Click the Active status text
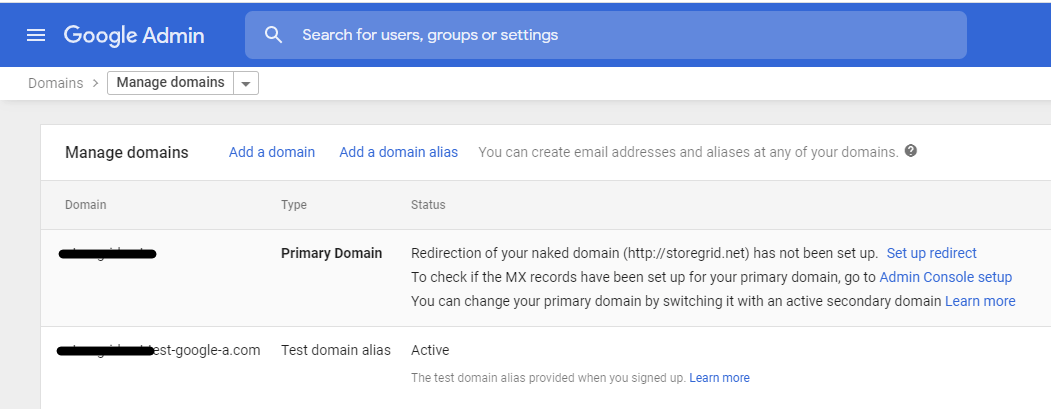 [x=430, y=350]
